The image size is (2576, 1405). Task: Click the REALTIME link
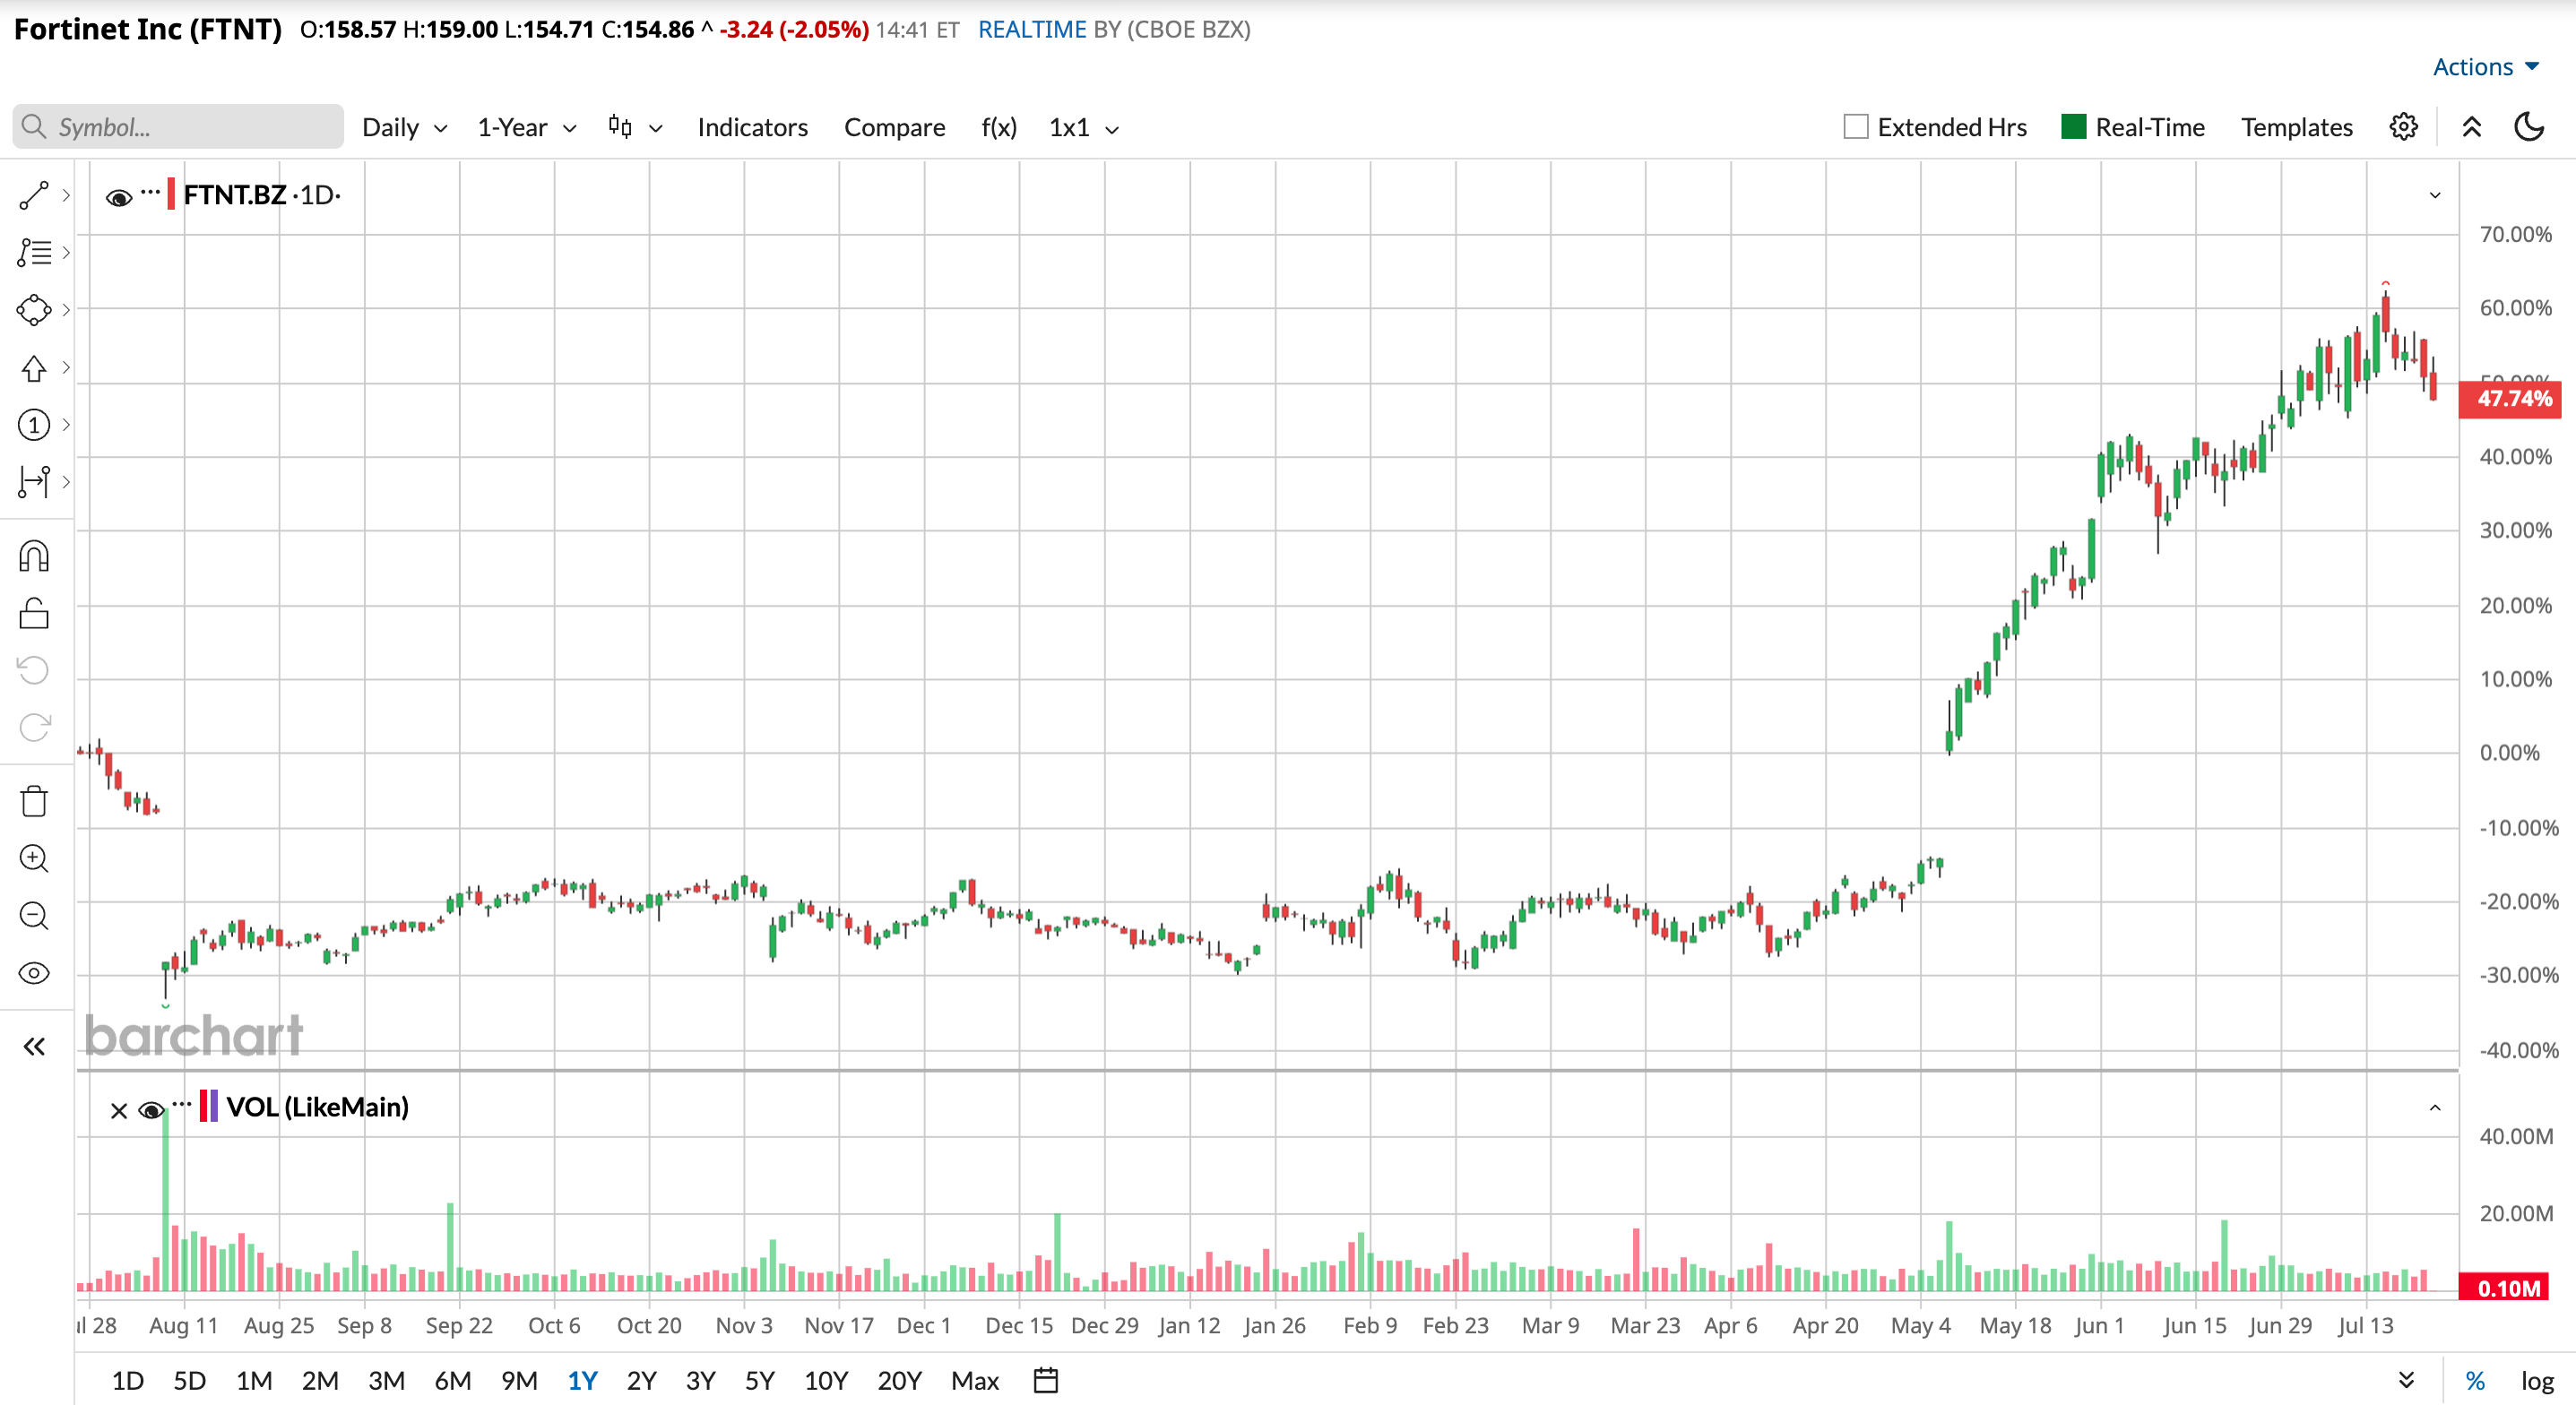1031,29
